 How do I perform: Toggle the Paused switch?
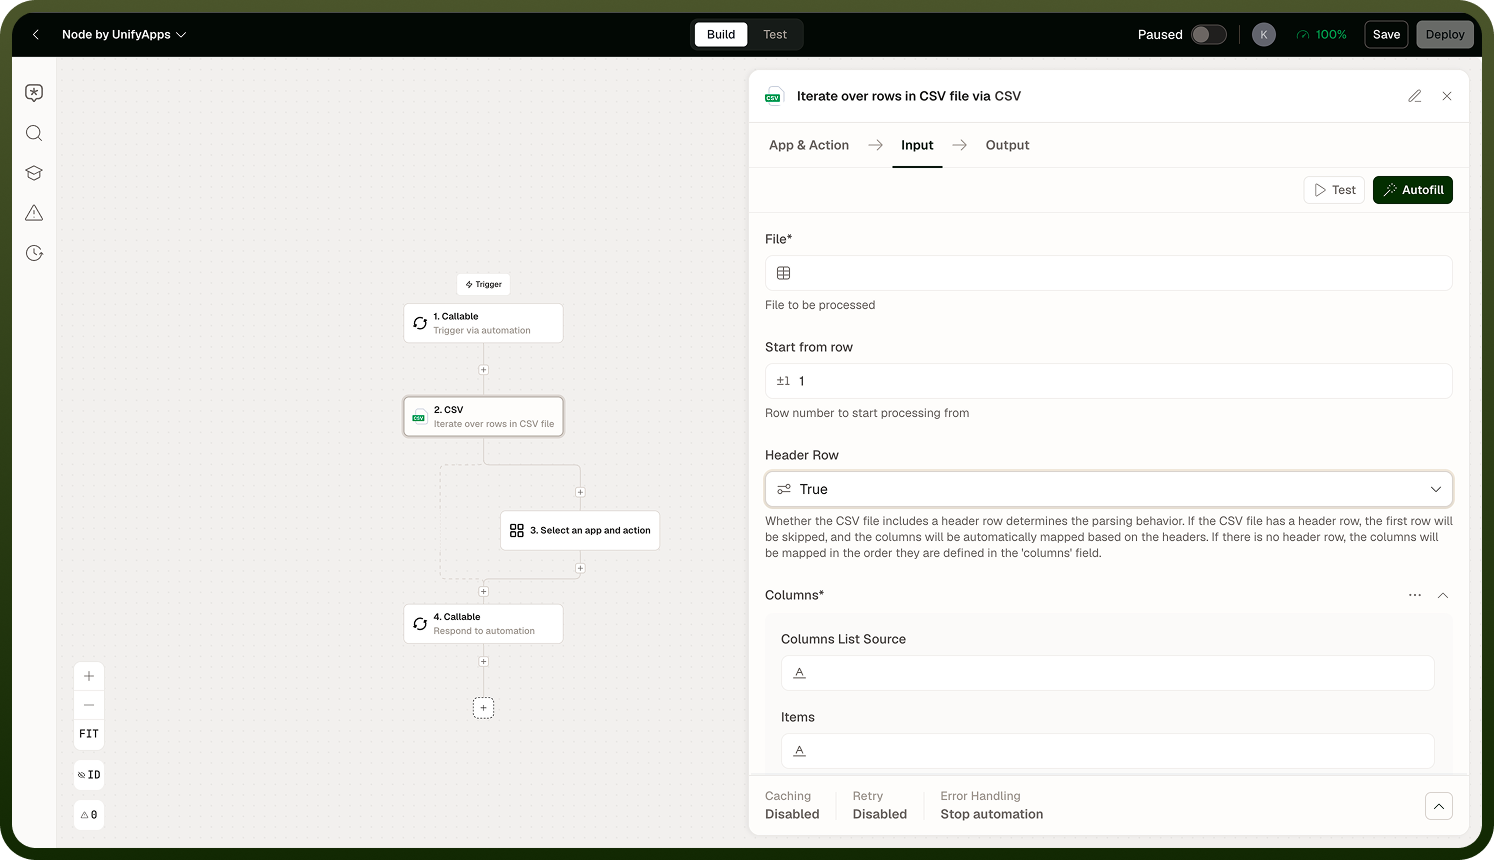1208,34
